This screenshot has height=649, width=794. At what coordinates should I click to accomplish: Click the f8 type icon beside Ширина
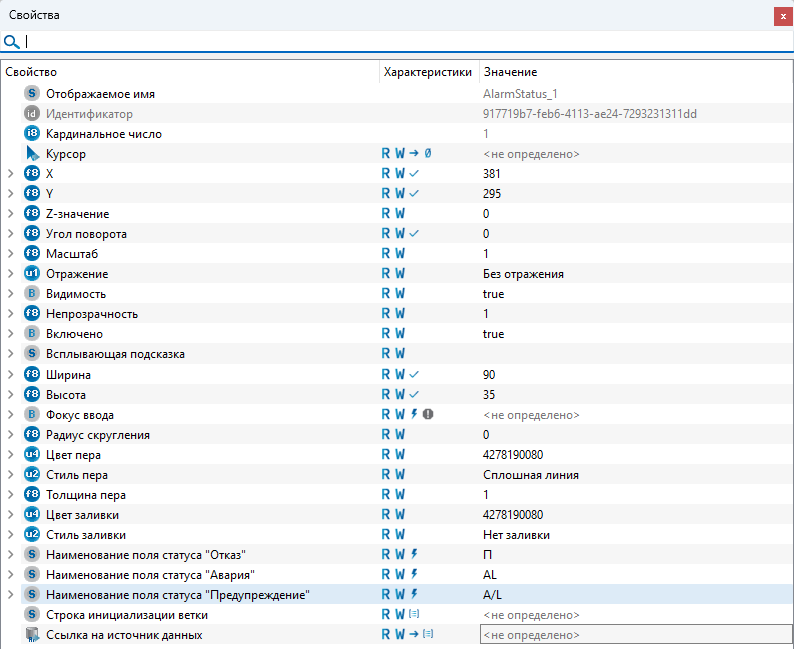pyautogui.click(x=32, y=374)
